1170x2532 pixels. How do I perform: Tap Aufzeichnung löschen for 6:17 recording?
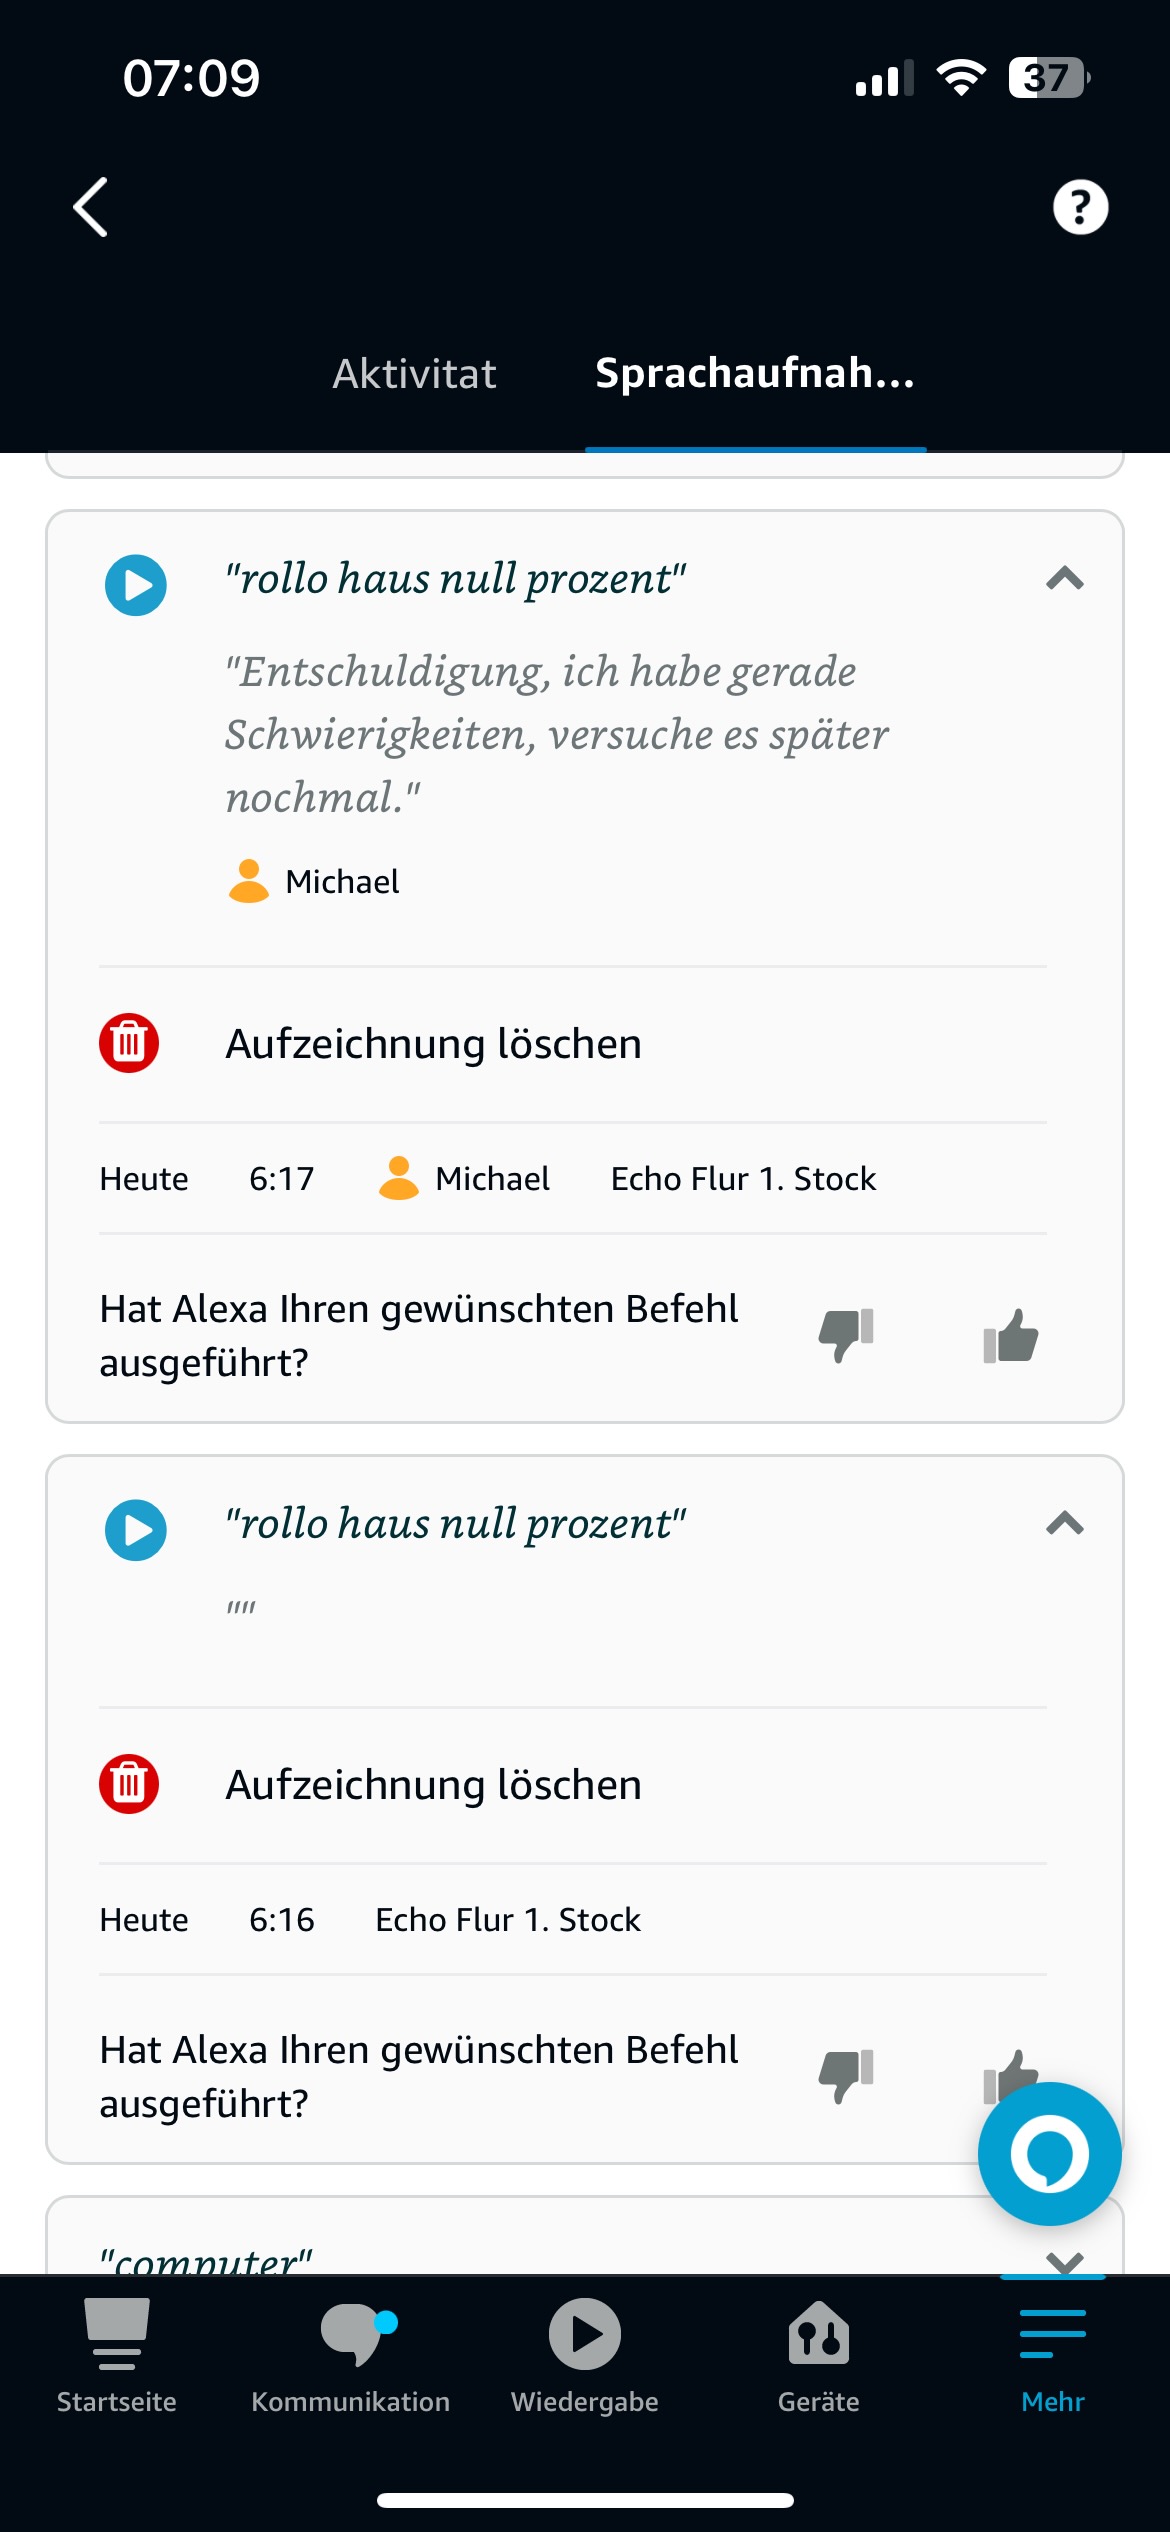[x=433, y=1044]
